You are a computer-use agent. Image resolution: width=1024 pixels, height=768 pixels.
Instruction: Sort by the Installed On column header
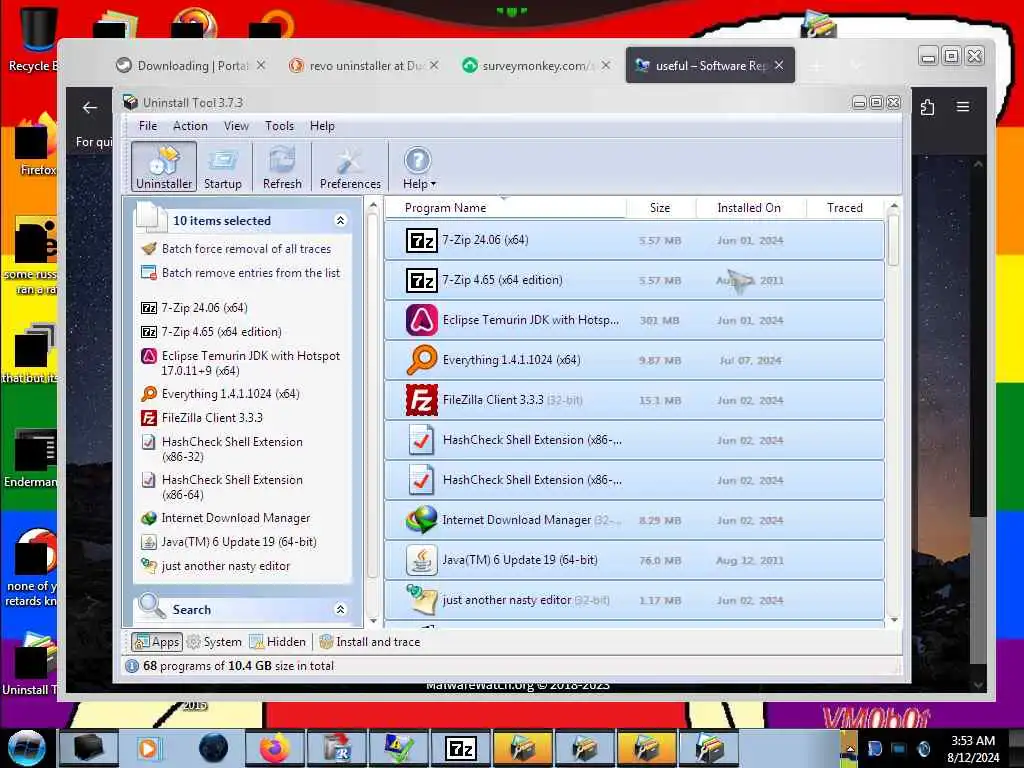[x=750, y=208]
